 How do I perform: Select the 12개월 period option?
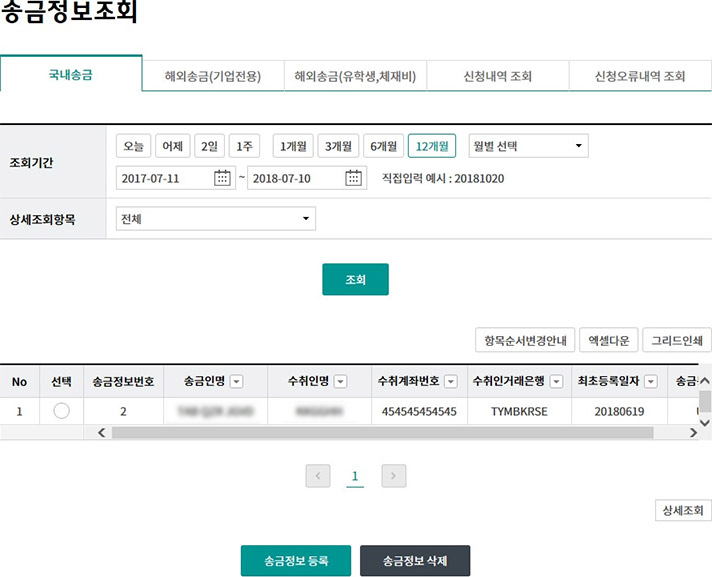432,146
